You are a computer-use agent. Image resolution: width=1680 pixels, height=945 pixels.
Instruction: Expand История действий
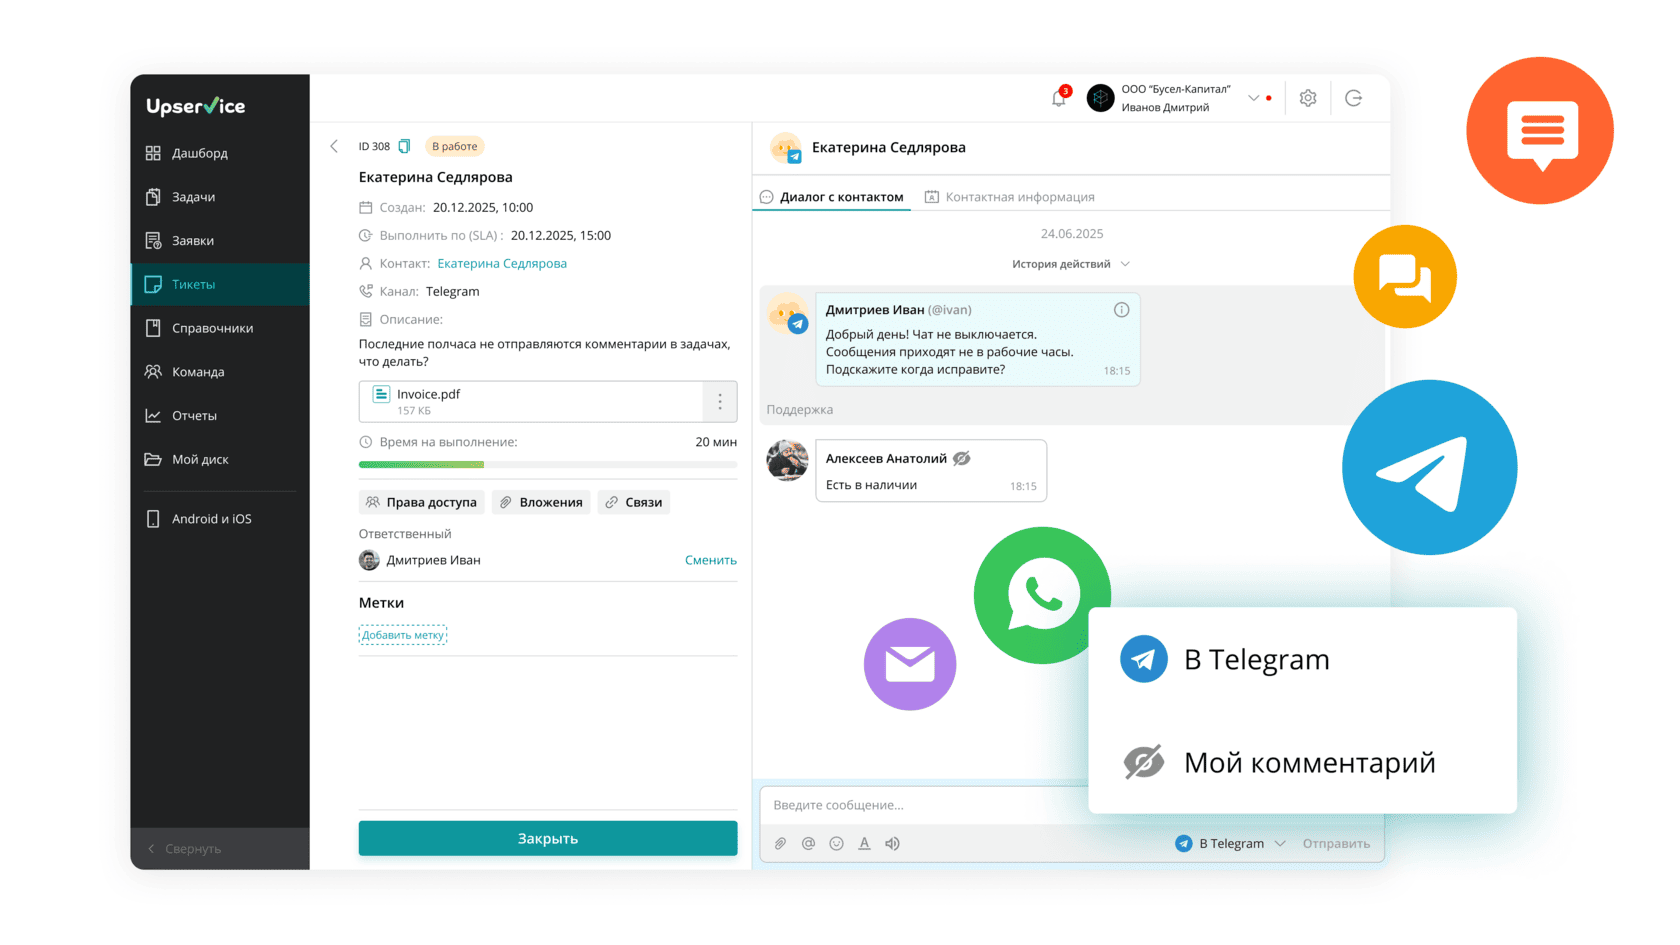pos(1070,264)
